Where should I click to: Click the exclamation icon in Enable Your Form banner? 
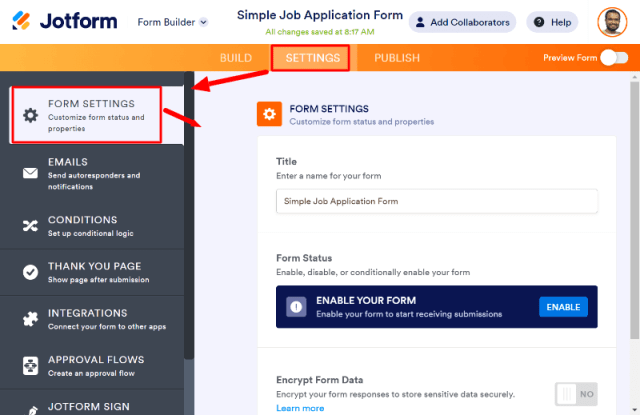tap(296, 306)
